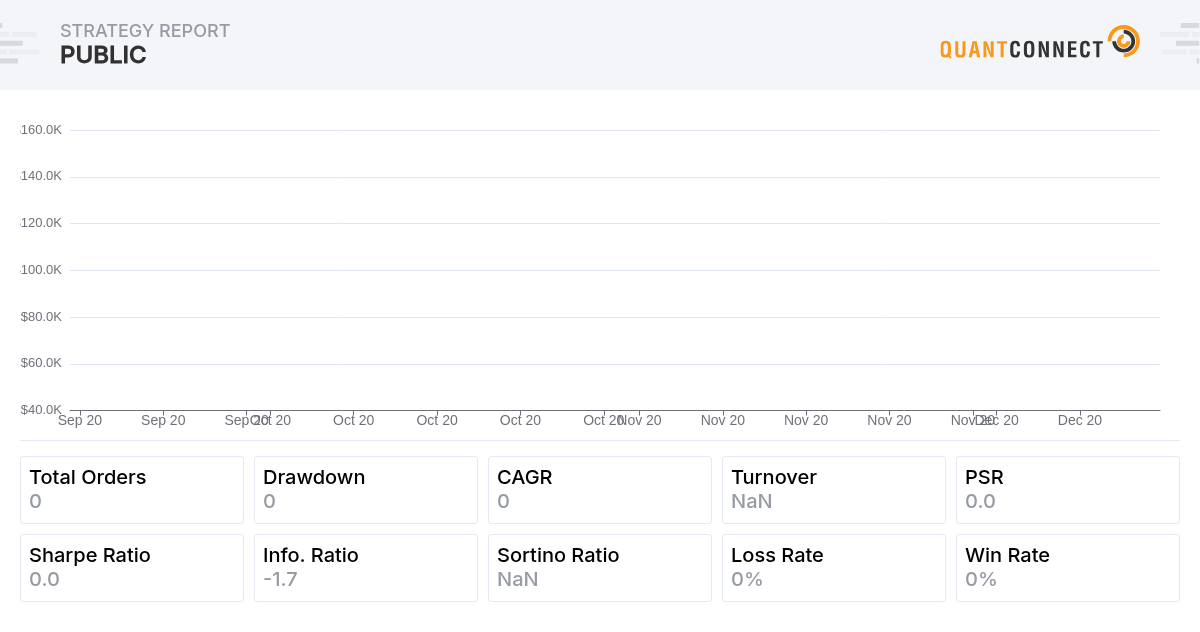Click the PSR label

click(x=984, y=477)
